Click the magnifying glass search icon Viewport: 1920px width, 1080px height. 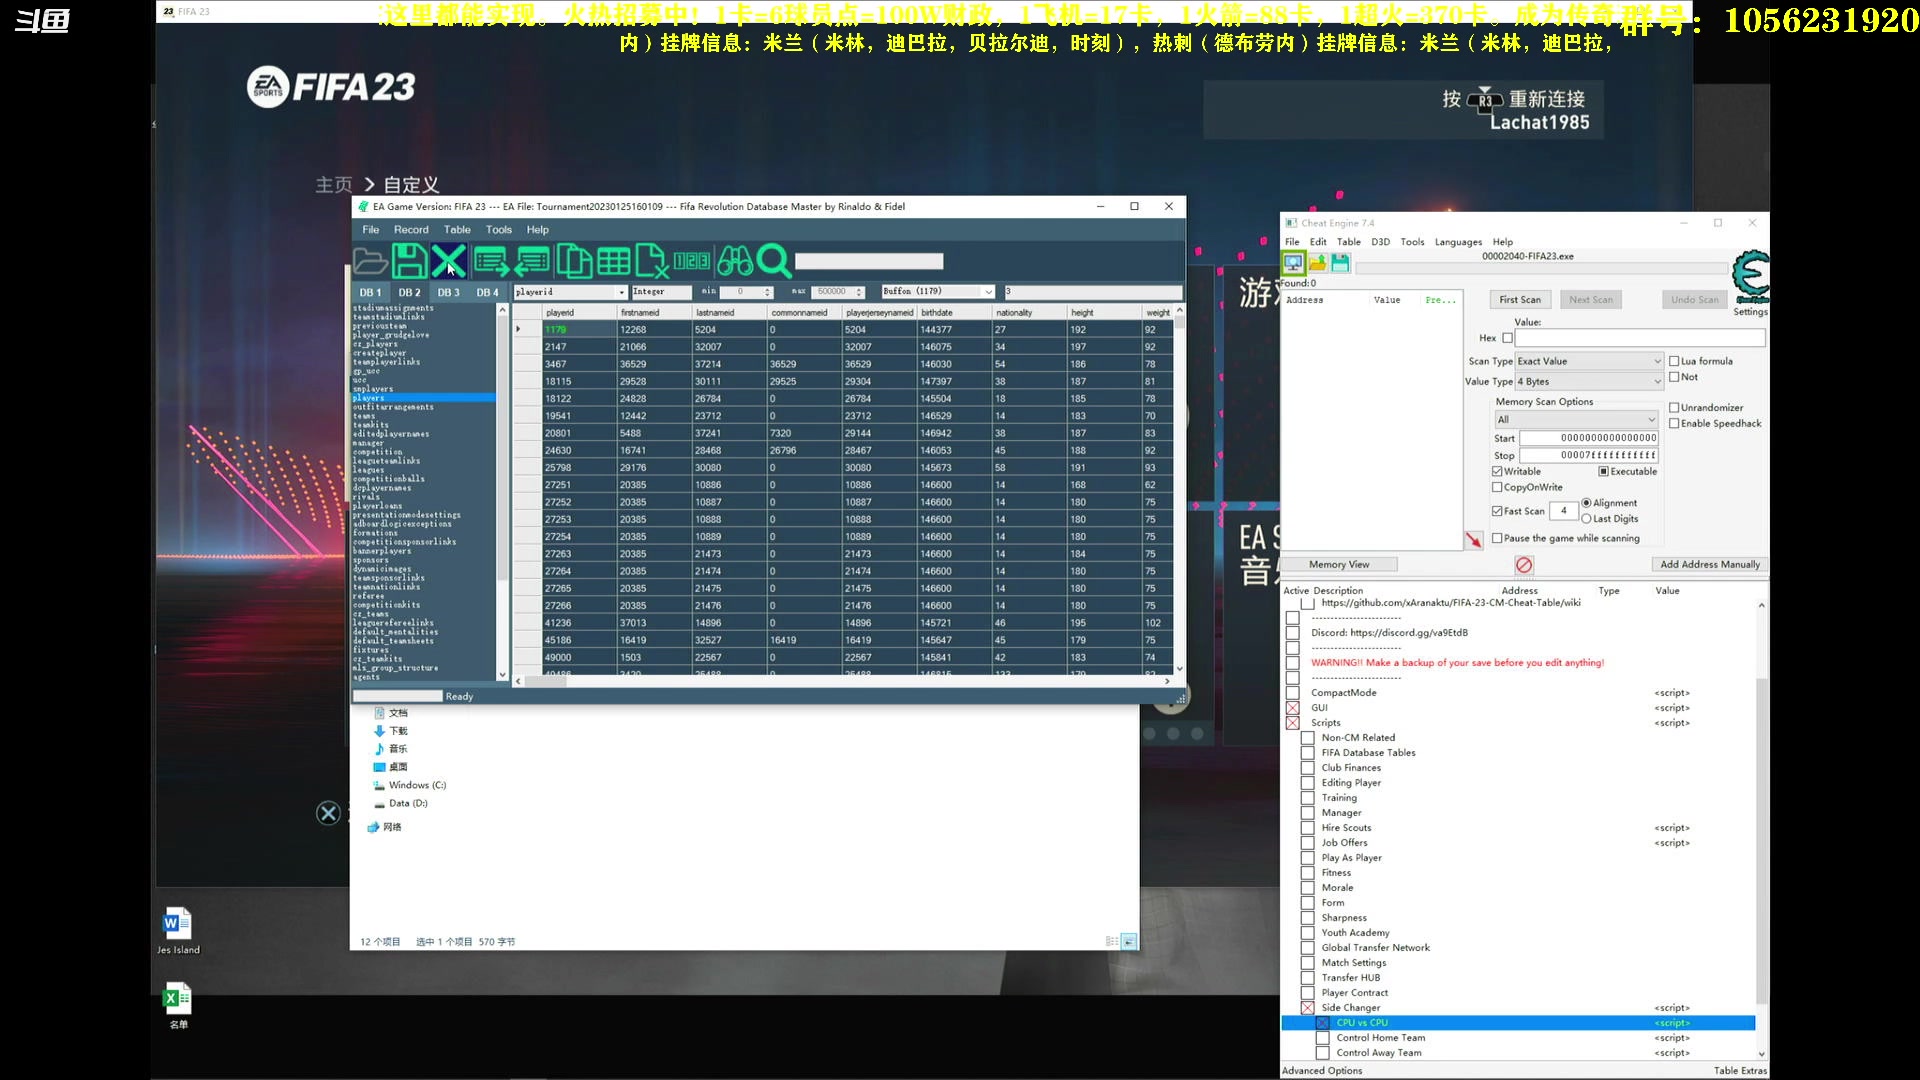[774, 262]
